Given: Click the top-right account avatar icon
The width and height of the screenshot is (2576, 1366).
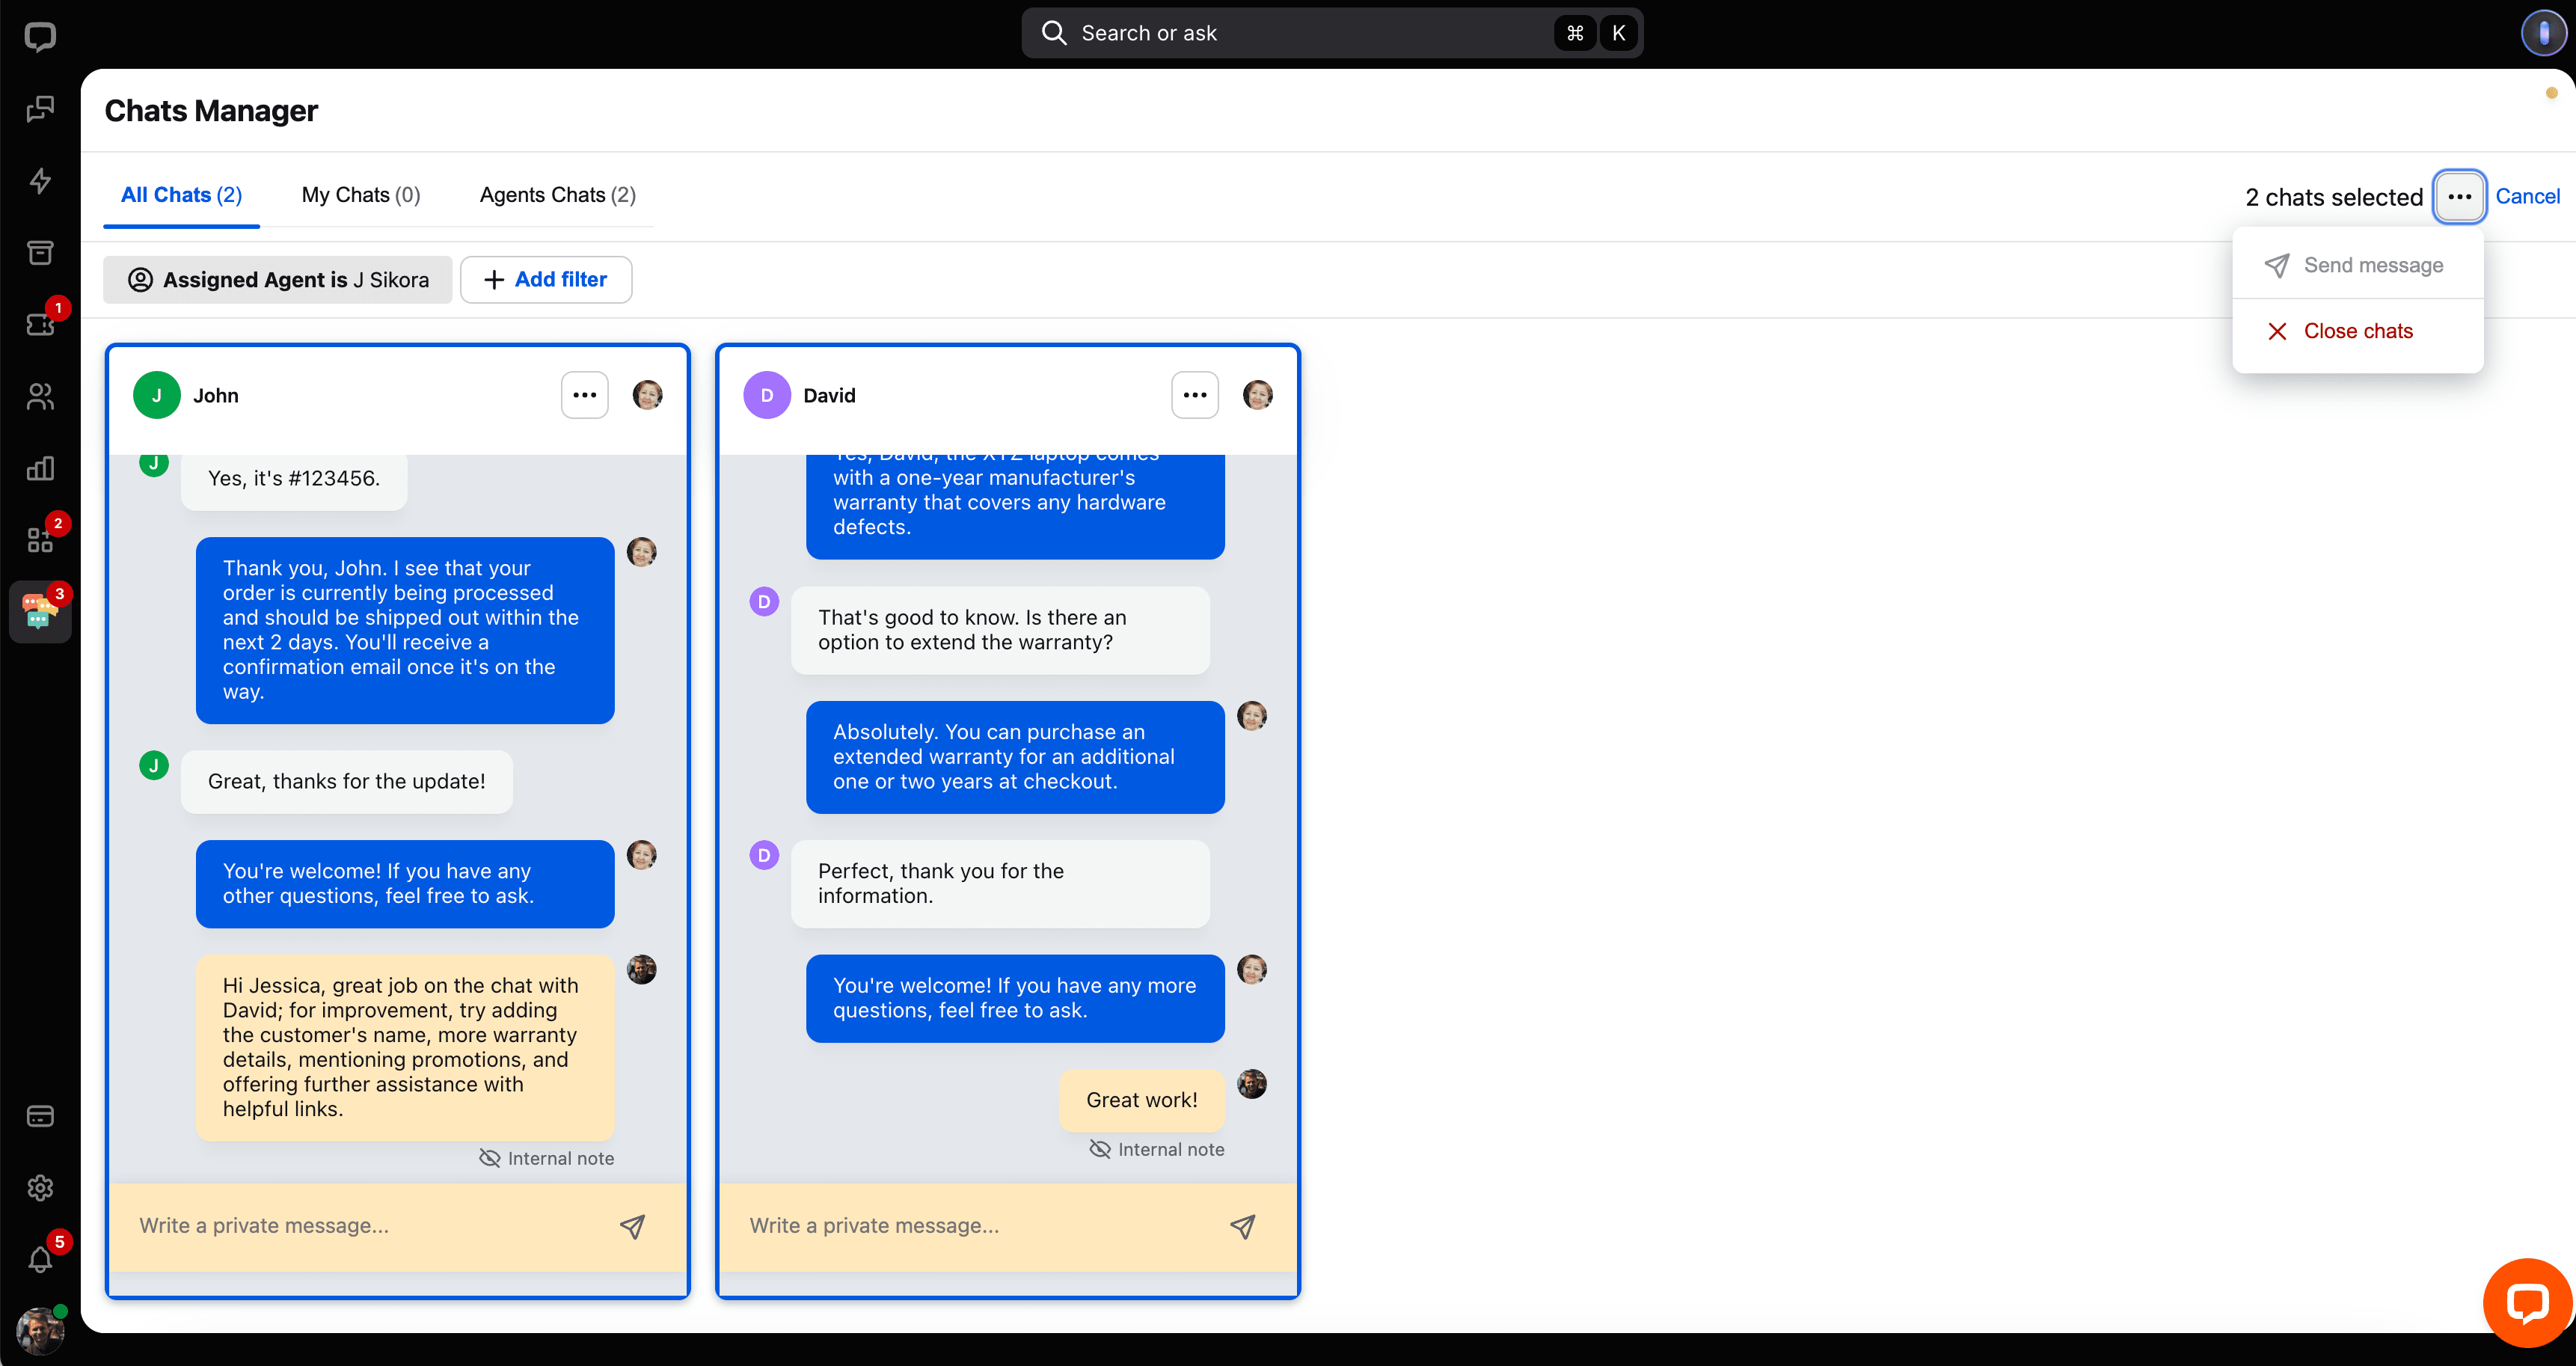Looking at the screenshot, I should tap(2543, 33).
